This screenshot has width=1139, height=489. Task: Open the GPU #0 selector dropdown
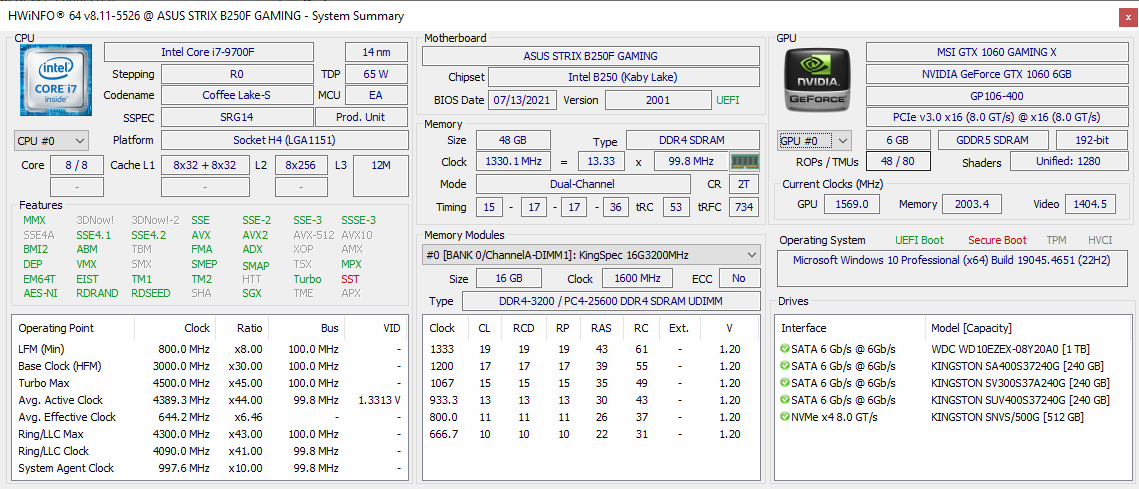pyautogui.click(x=814, y=140)
